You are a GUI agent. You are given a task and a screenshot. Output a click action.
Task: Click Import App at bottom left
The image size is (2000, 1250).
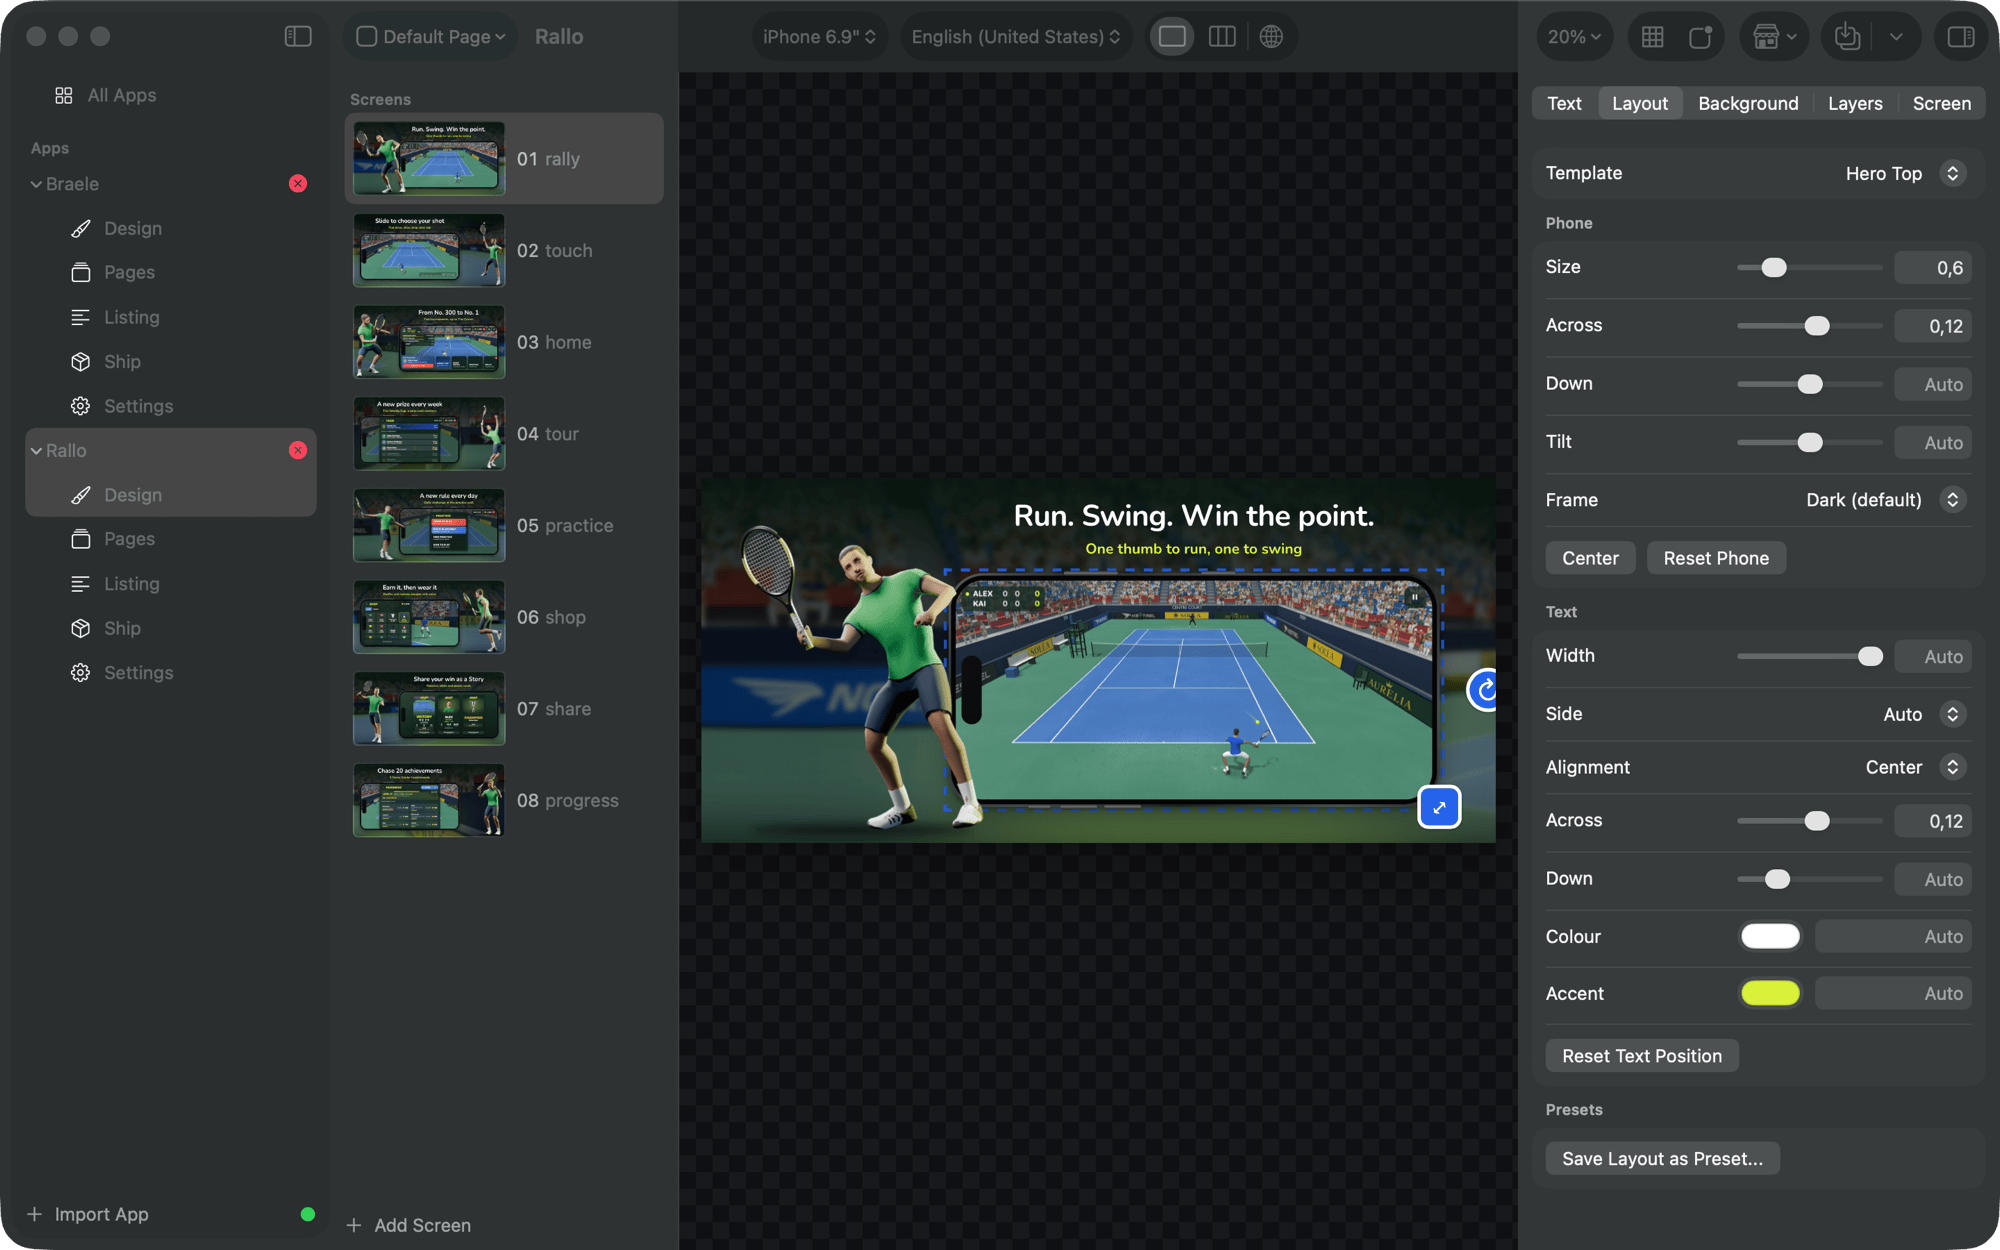coord(88,1214)
